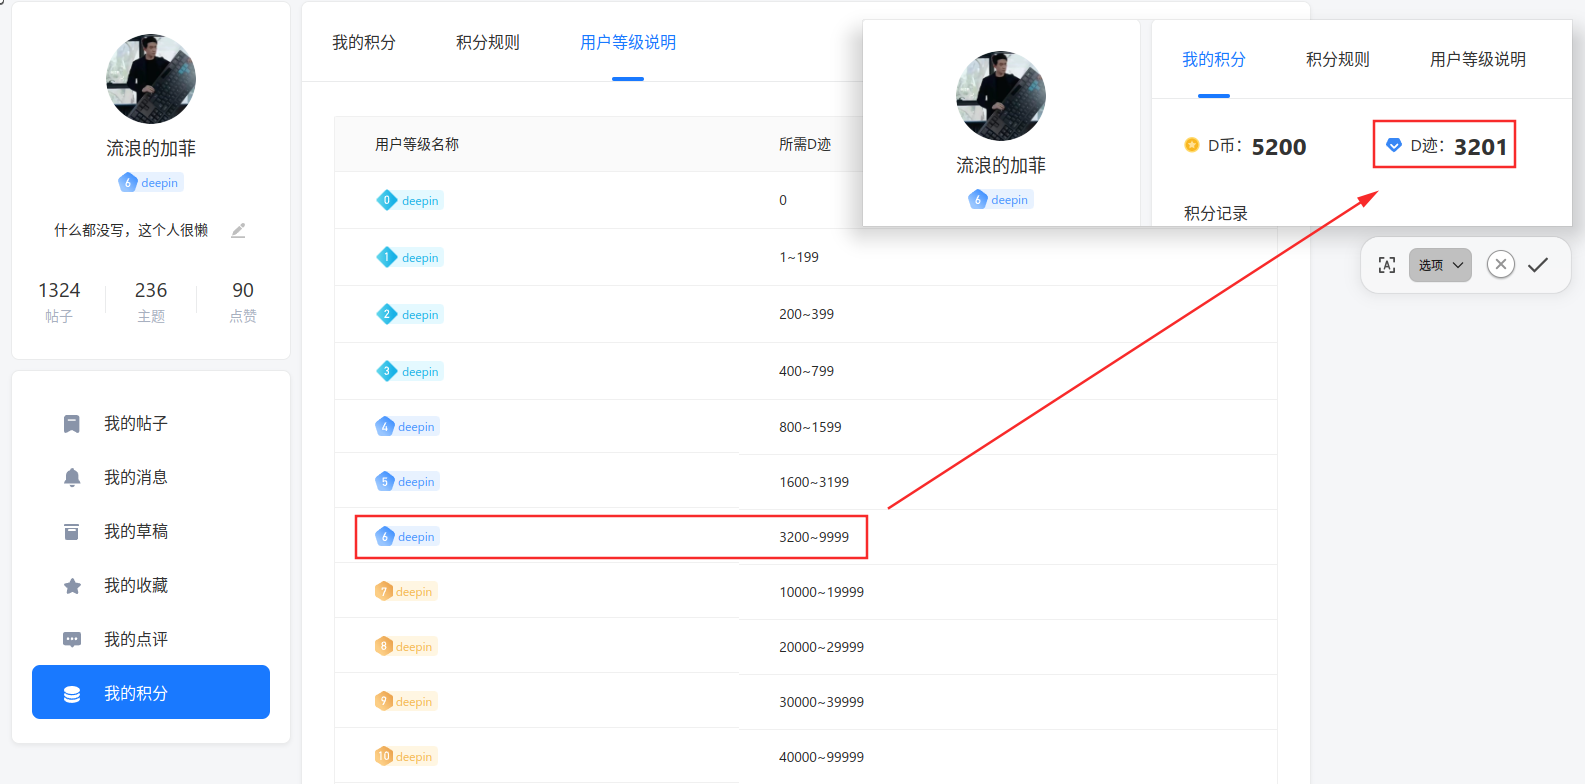1585x784 pixels.
Task: Click the 20000~29999 cell
Action: 822,647
